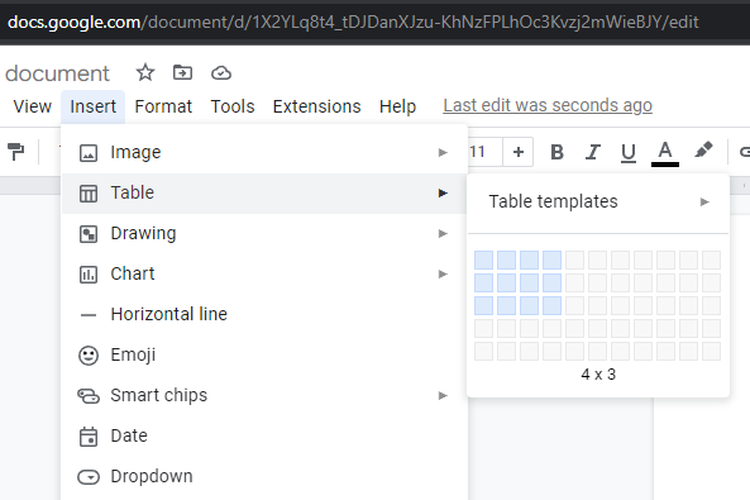Select the highlight color pen icon
Screen dimensions: 750x500
pyautogui.click(x=703, y=151)
